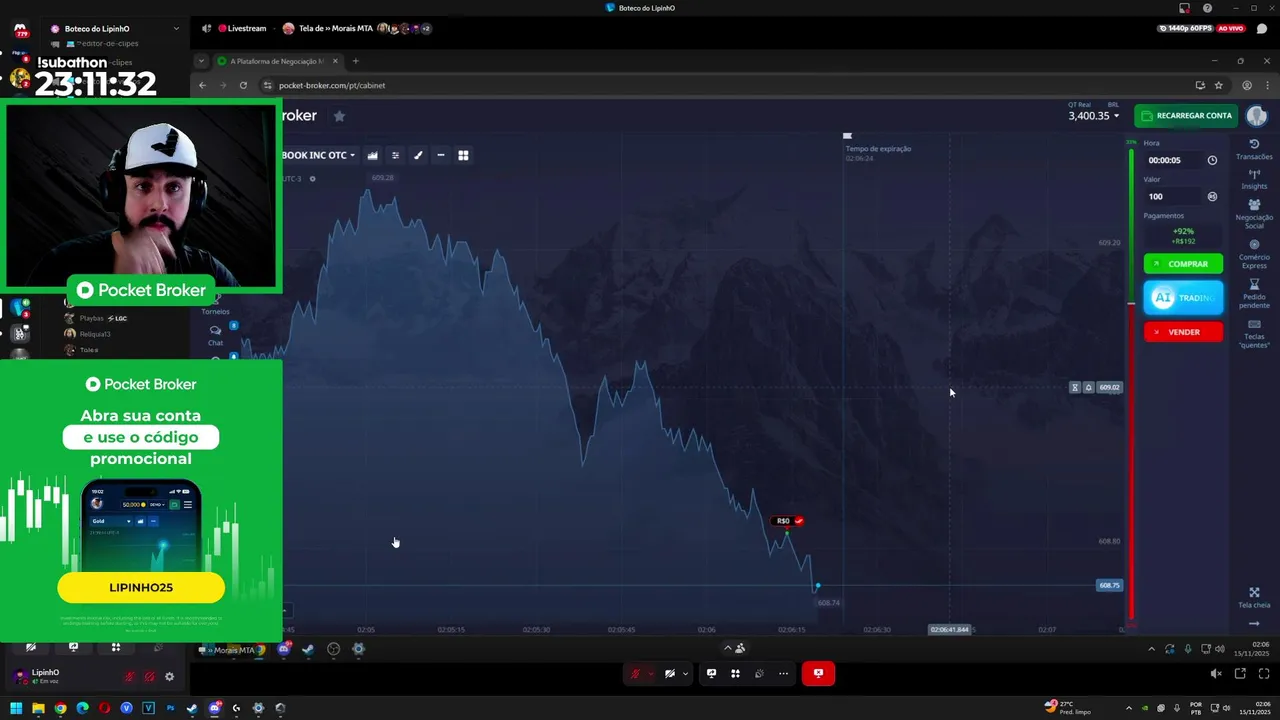This screenshot has width=1280, height=720.
Task: Click the horizontal line minus tool
Action: tap(441, 155)
